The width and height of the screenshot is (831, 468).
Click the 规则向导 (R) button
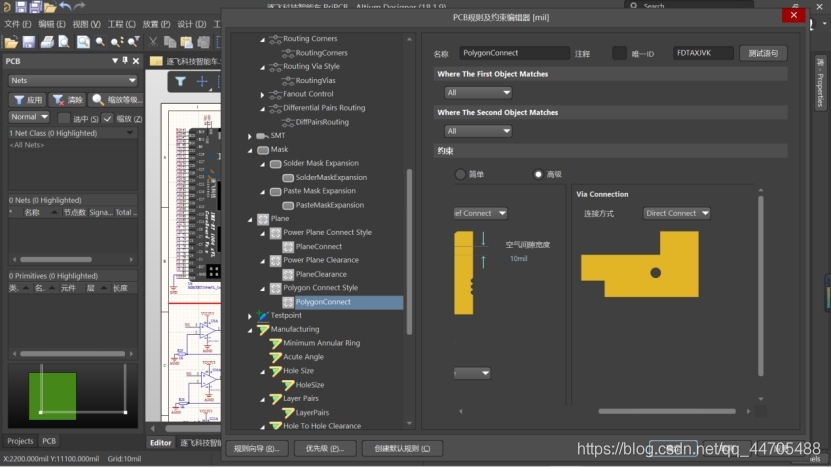click(257, 448)
